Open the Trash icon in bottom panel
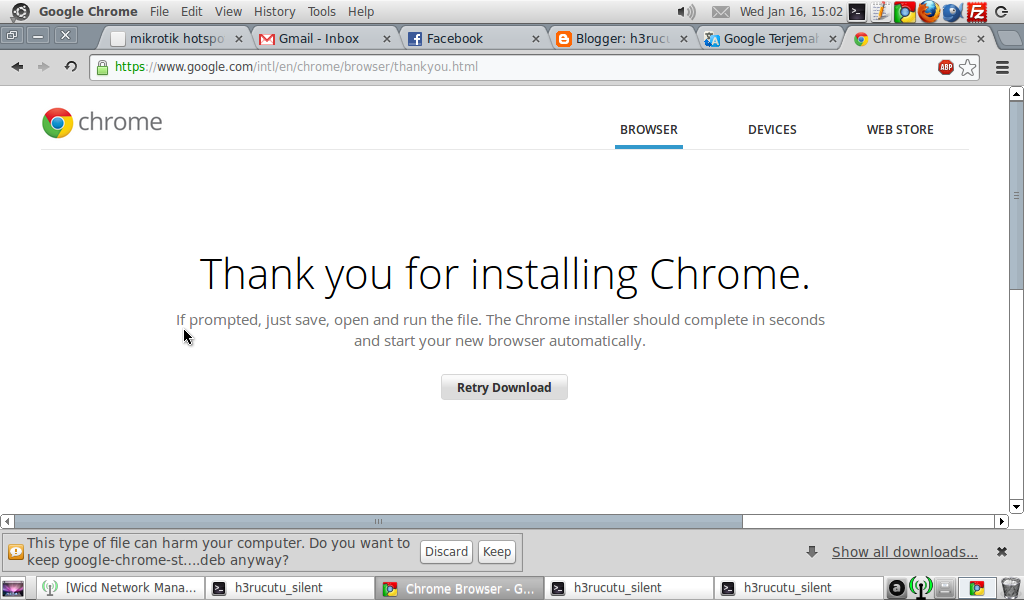The height and width of the screenshot is (600, 1024). (x=1010, y=588)
